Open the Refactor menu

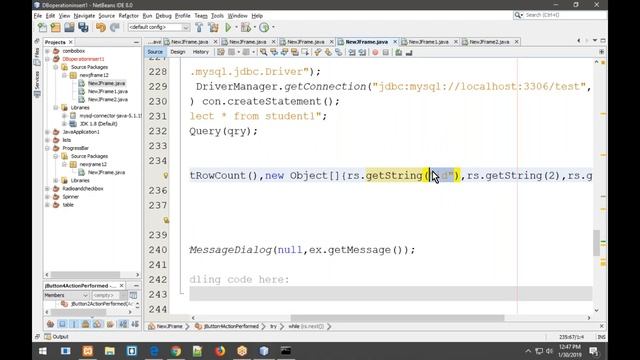(129, 16)
